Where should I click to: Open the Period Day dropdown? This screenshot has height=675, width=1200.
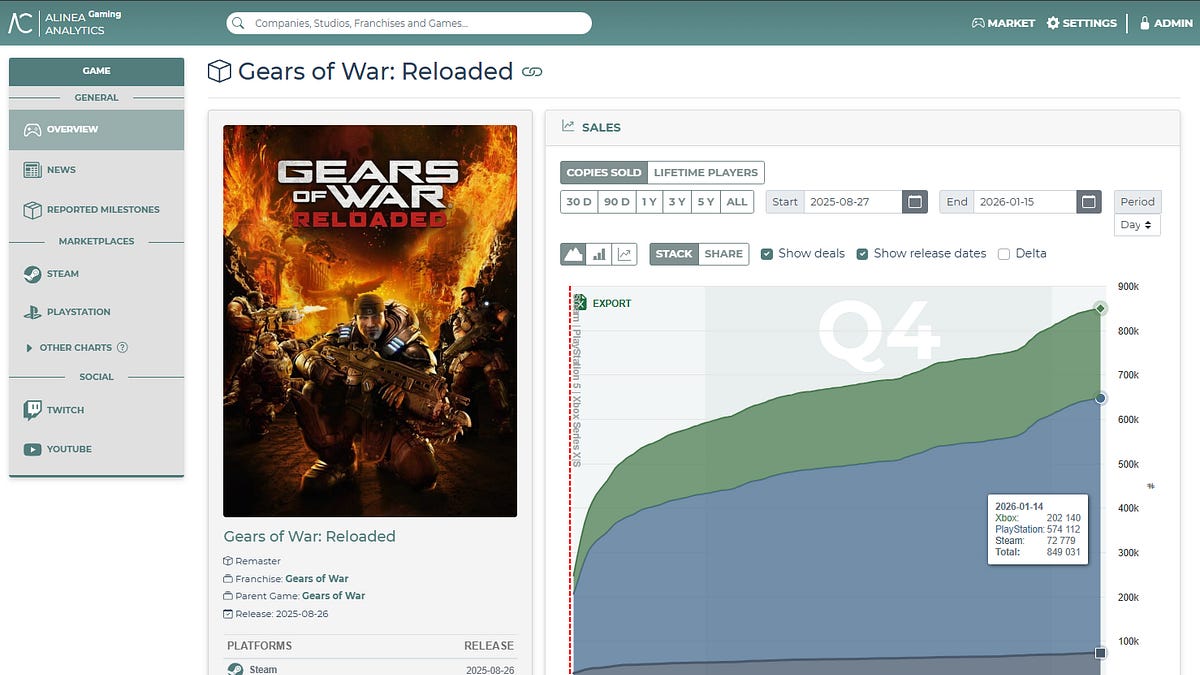point(1138,225)
